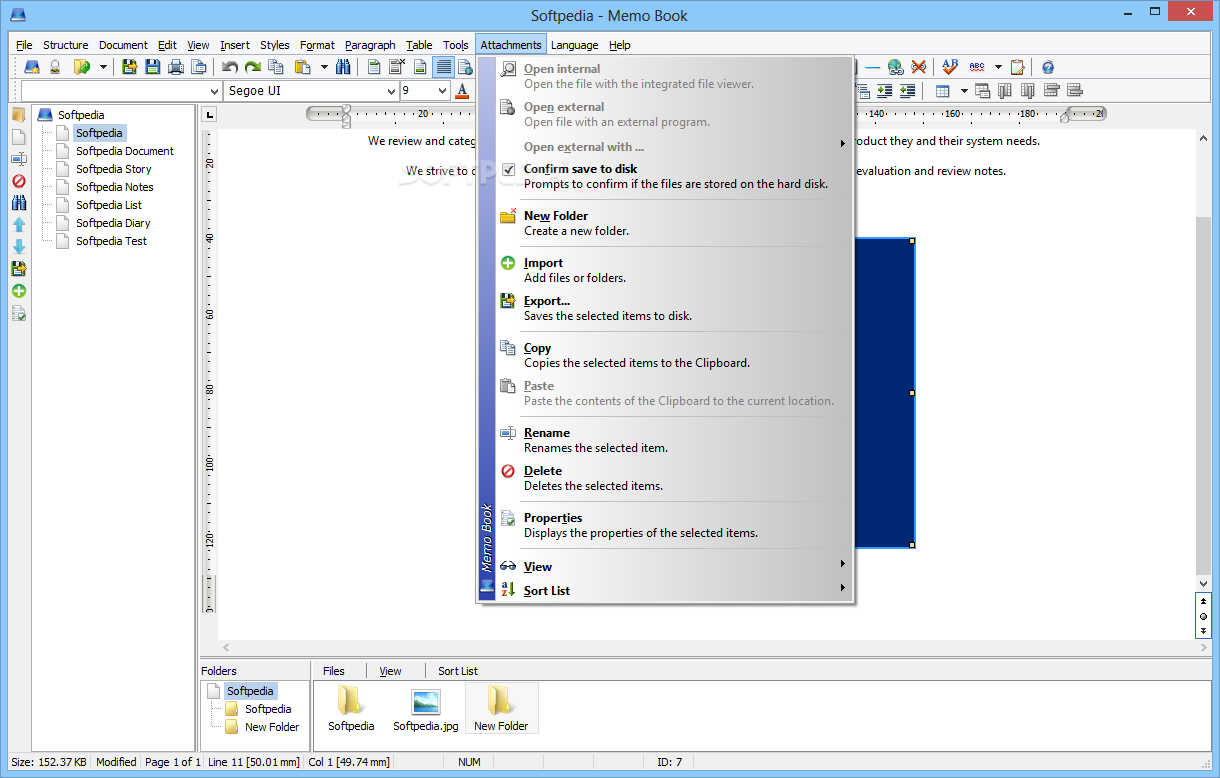Select Softpedia Diary in the structure tree

click(x=113, y=223)
